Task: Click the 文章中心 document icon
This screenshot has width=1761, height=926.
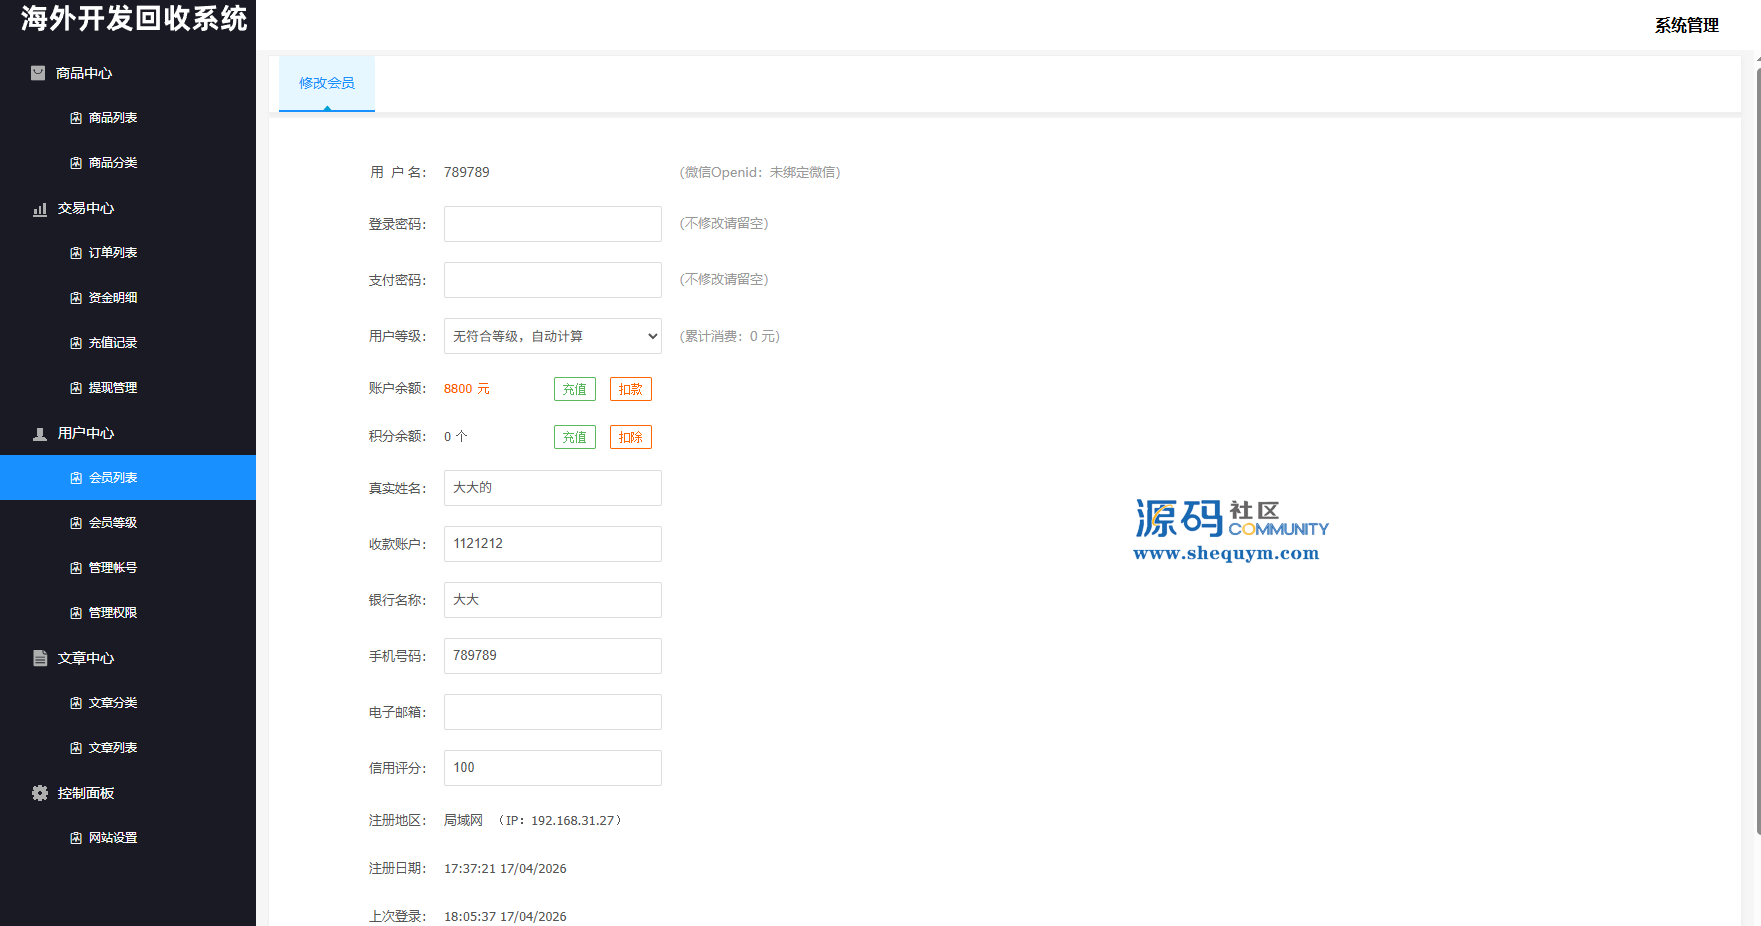Action: [x=40, y=658]
